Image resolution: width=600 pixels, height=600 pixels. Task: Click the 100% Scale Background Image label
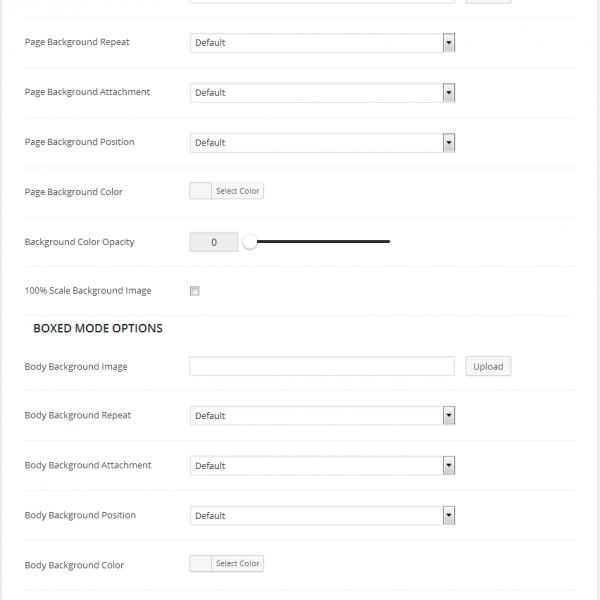[88, 291]
